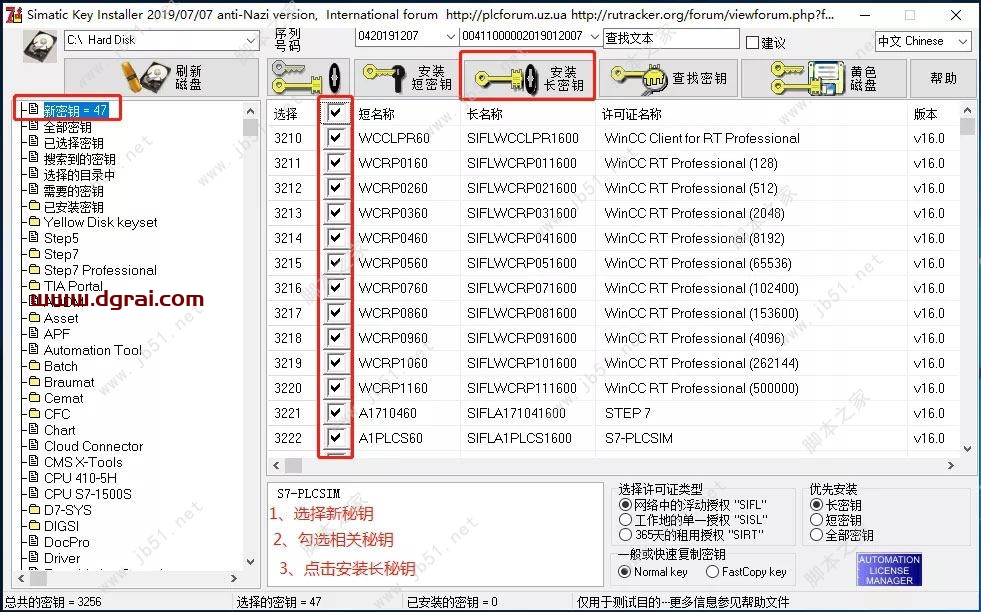Select 全部密钥 in the tree

[x=68, y=127]
